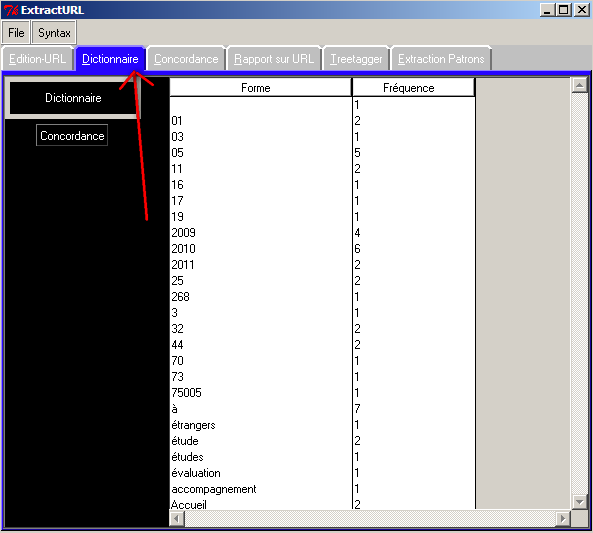Click the Tk feather icon in title bar

pos(11,10)
